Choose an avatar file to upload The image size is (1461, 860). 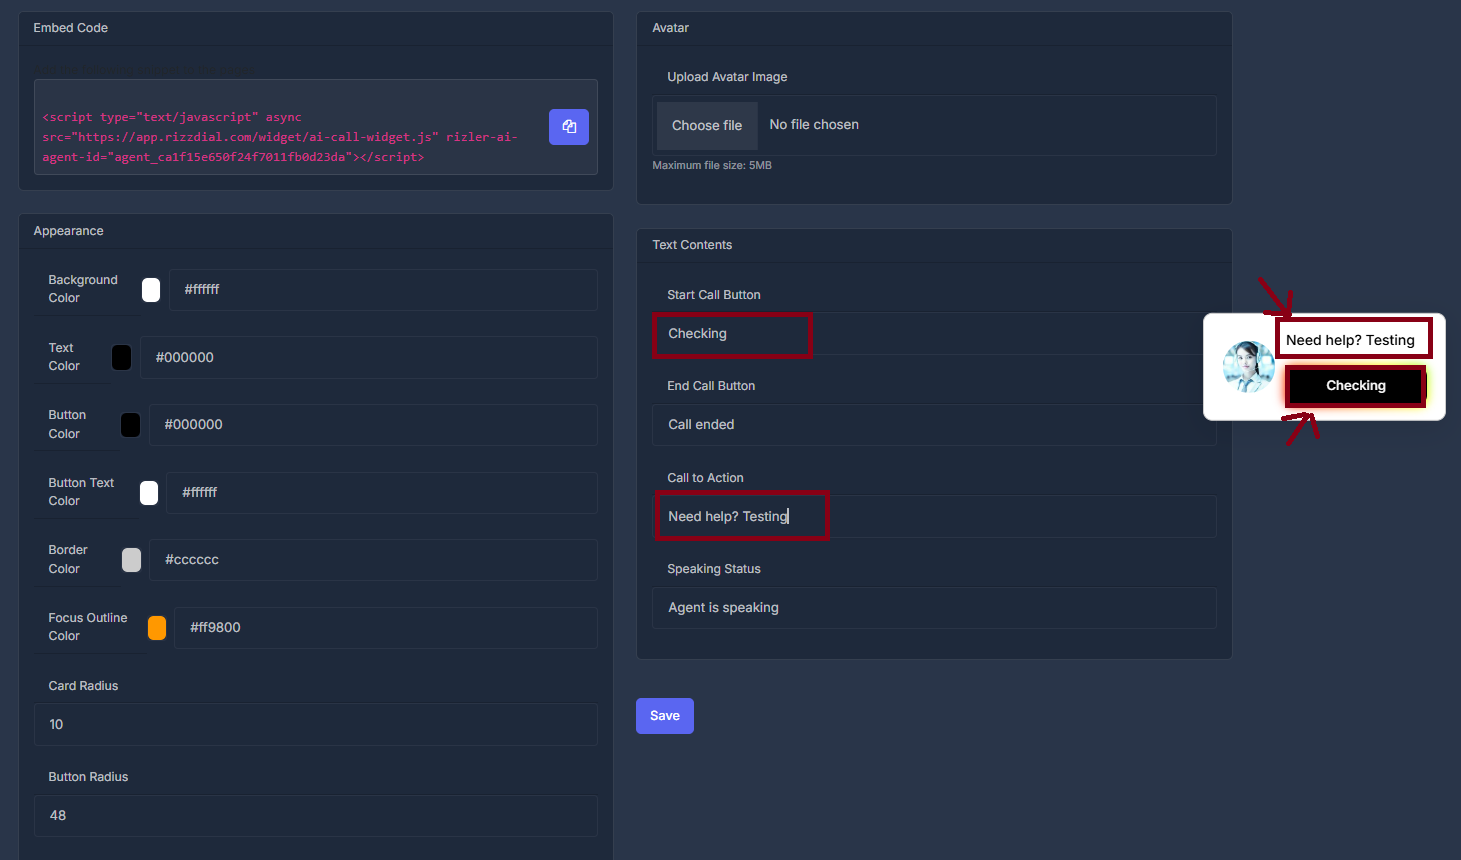click(x=707, y=126)
